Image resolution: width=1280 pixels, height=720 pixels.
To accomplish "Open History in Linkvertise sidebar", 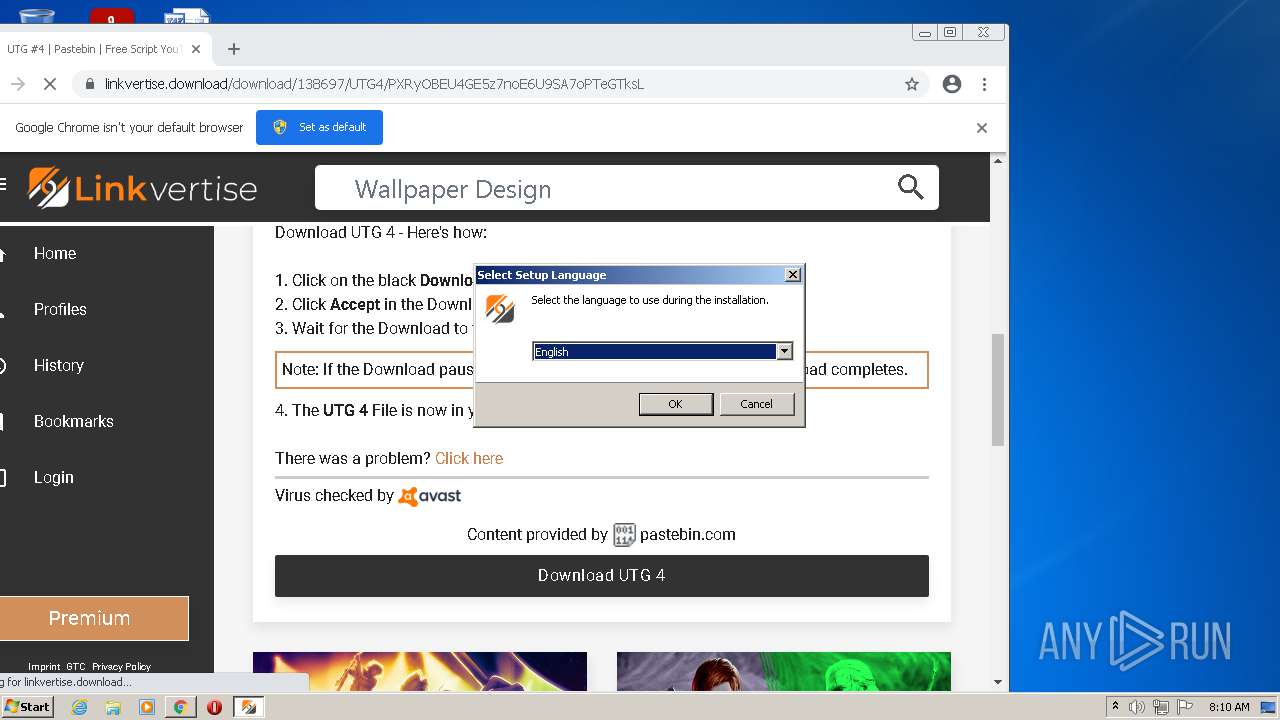I will tap(59, 365).
